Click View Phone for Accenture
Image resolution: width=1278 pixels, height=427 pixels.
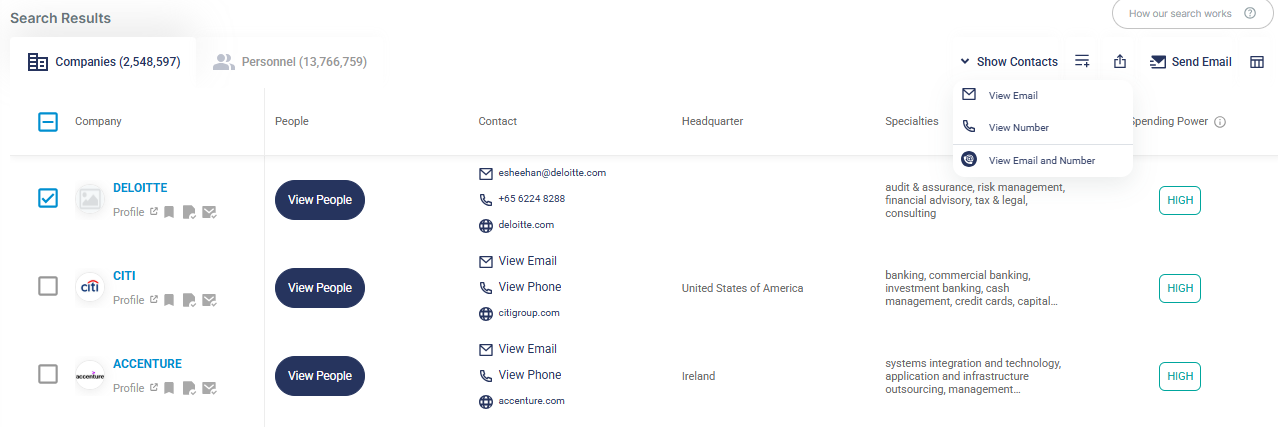point(530,375)
